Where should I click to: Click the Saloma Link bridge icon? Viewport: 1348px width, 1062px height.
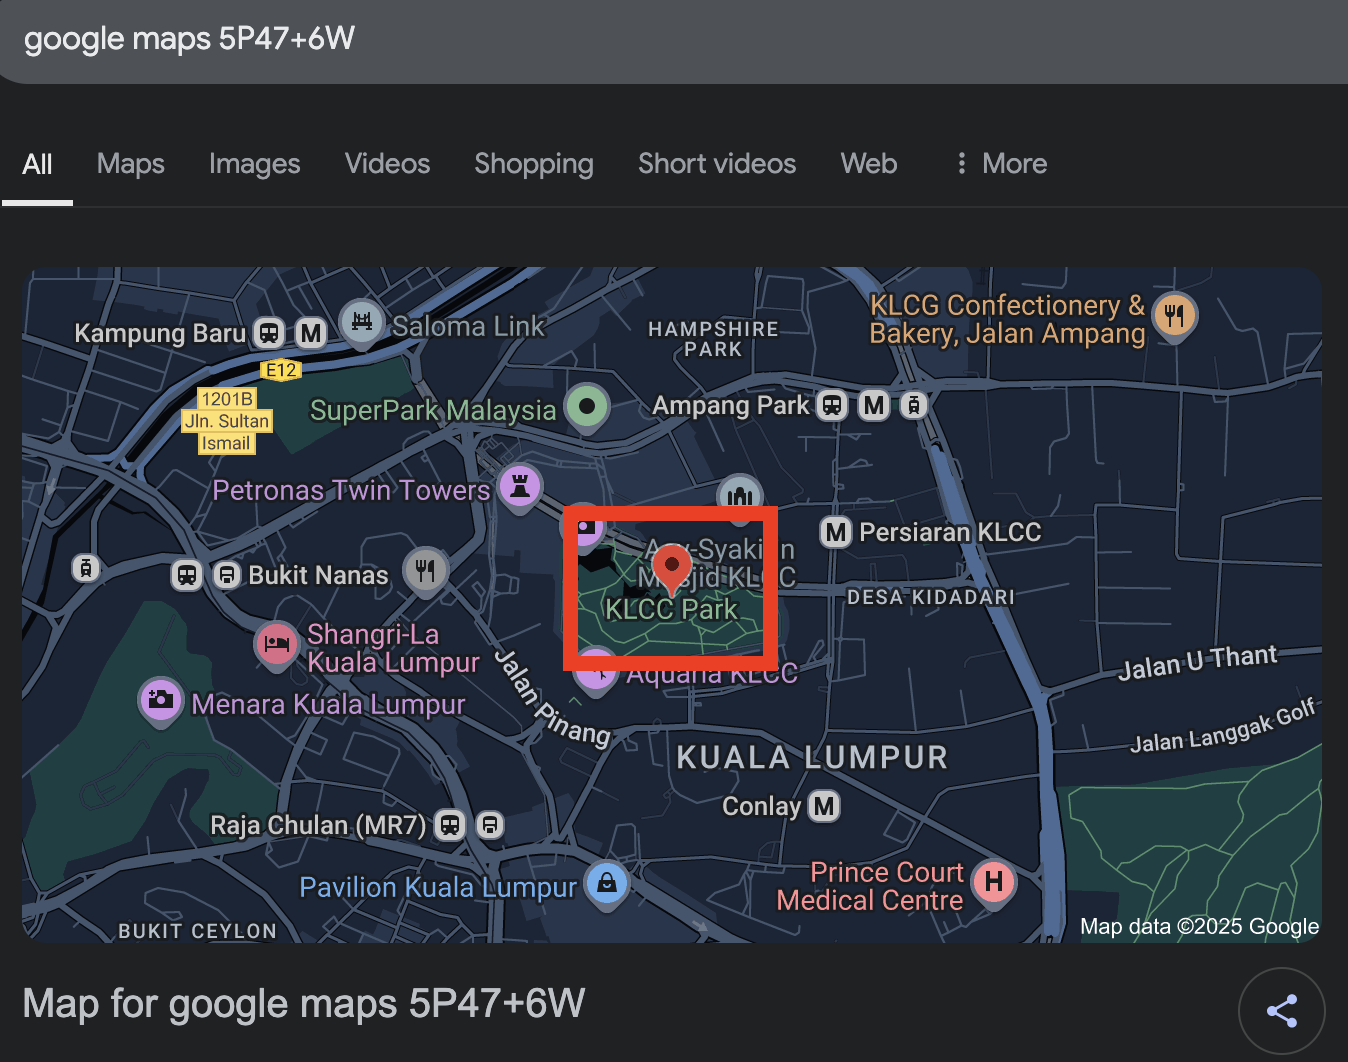tap(362, 322)
